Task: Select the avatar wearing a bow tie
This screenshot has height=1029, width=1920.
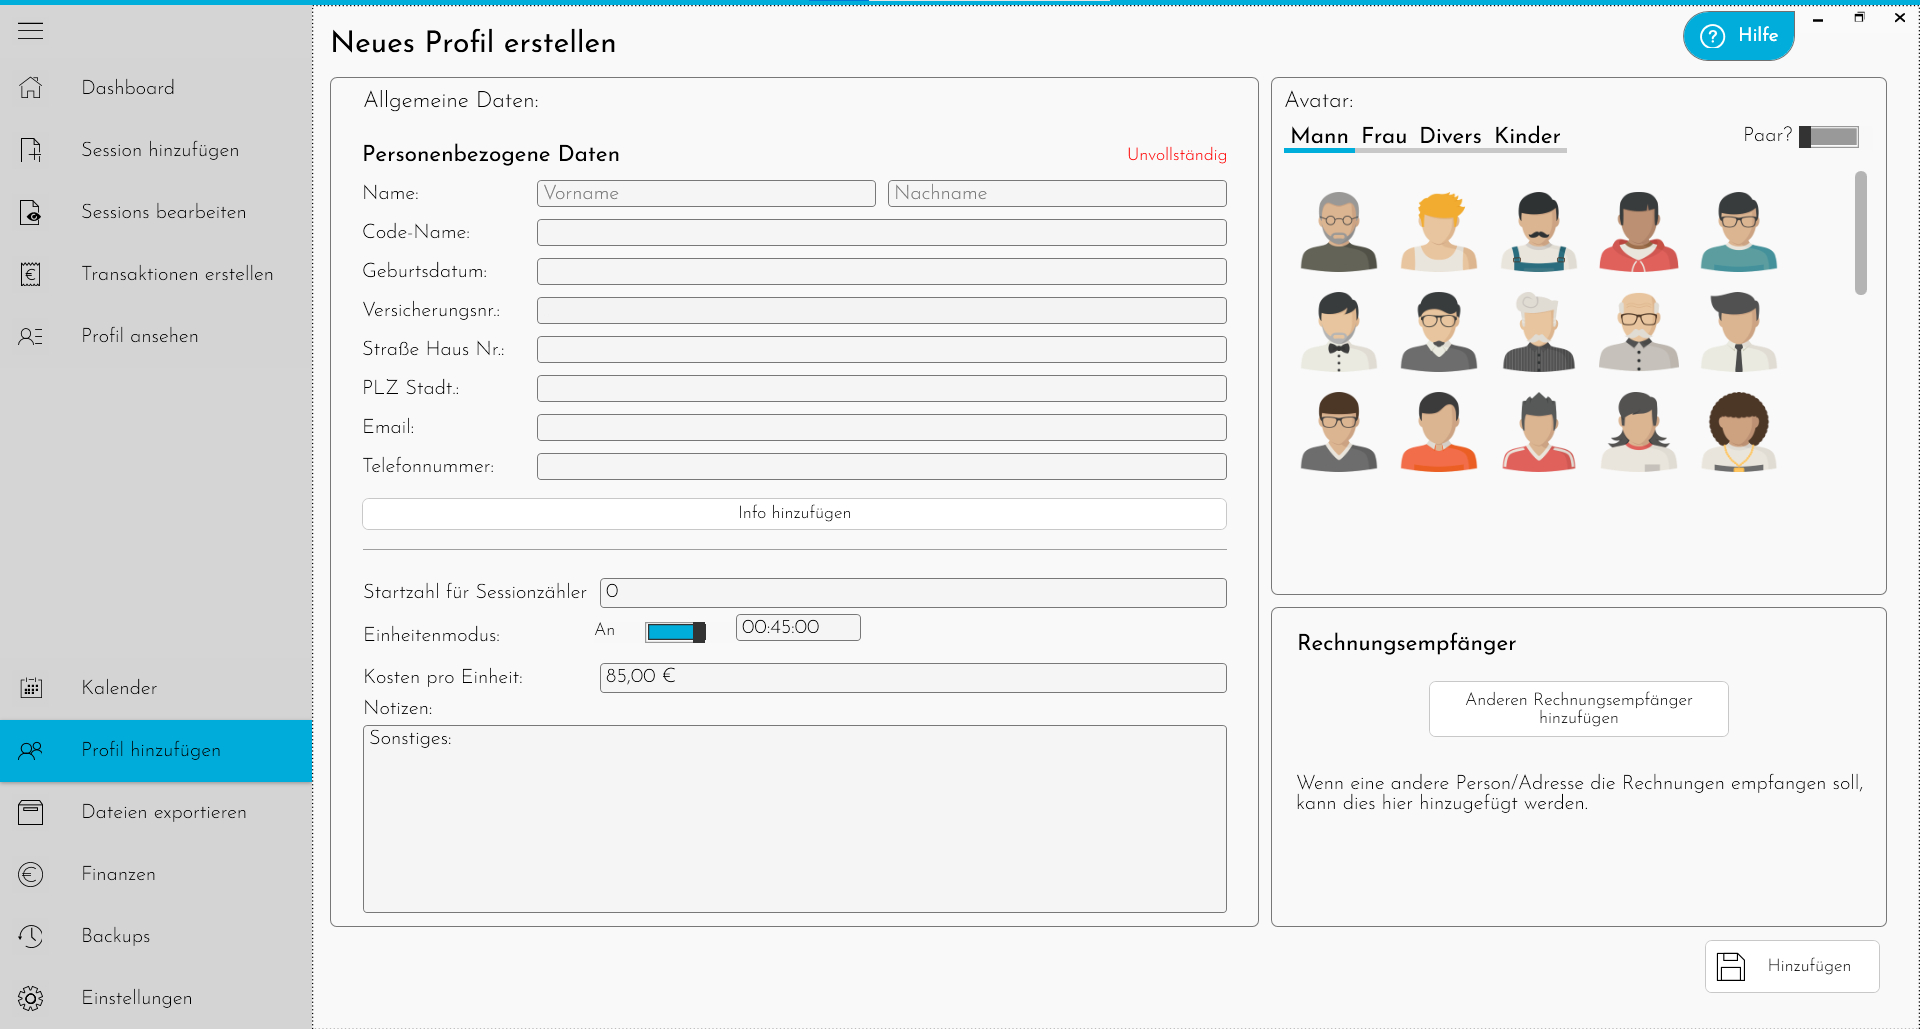Action: (1339, 332)
